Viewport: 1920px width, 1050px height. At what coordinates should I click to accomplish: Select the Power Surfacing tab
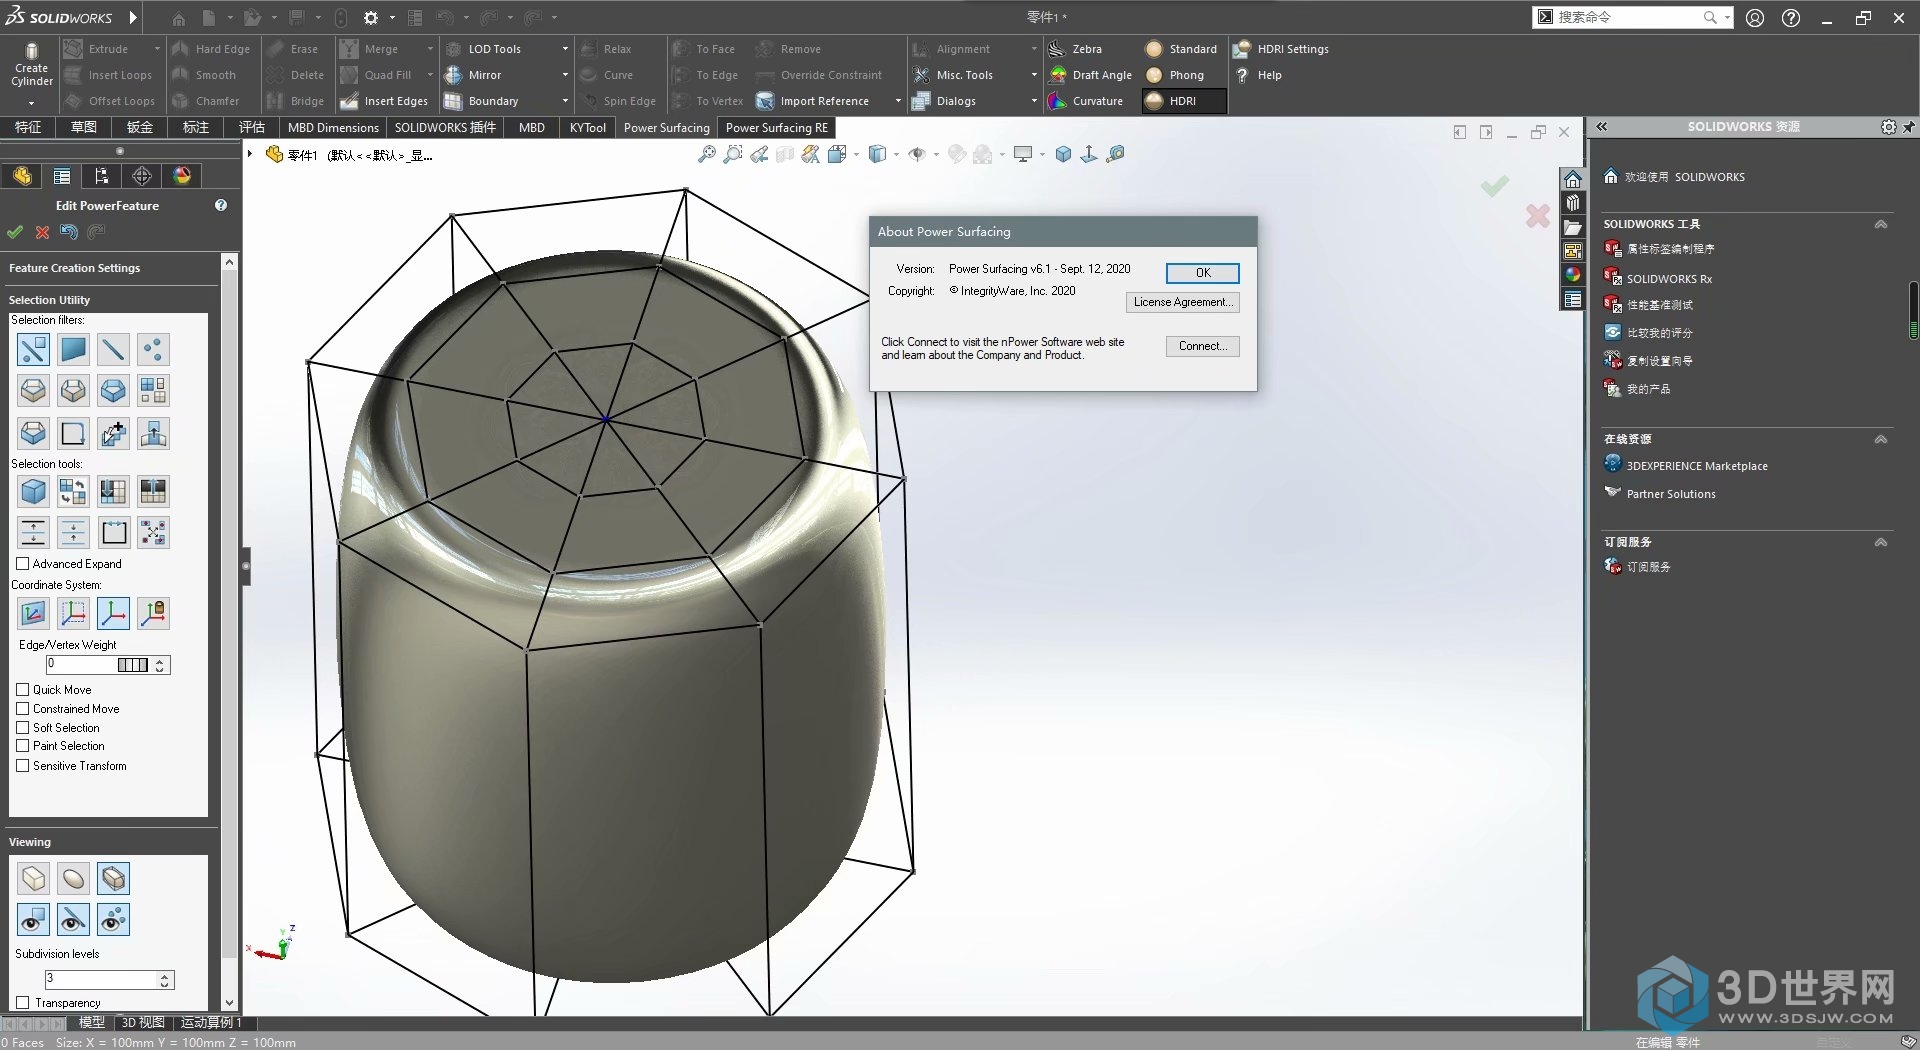point(666,128)
